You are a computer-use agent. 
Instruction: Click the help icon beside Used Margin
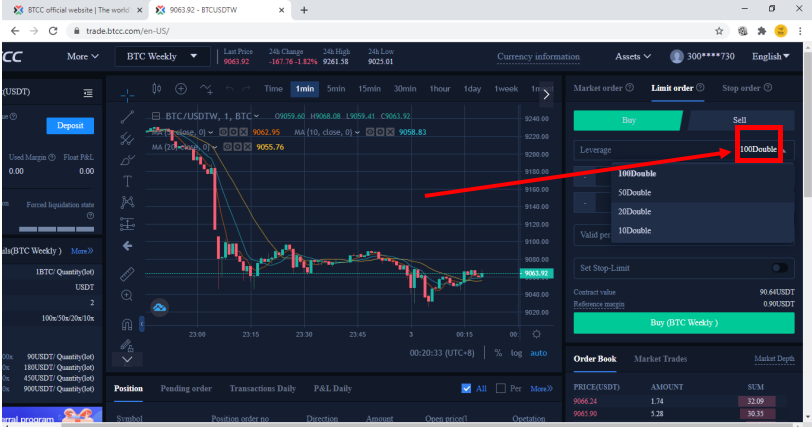point(52,157)
